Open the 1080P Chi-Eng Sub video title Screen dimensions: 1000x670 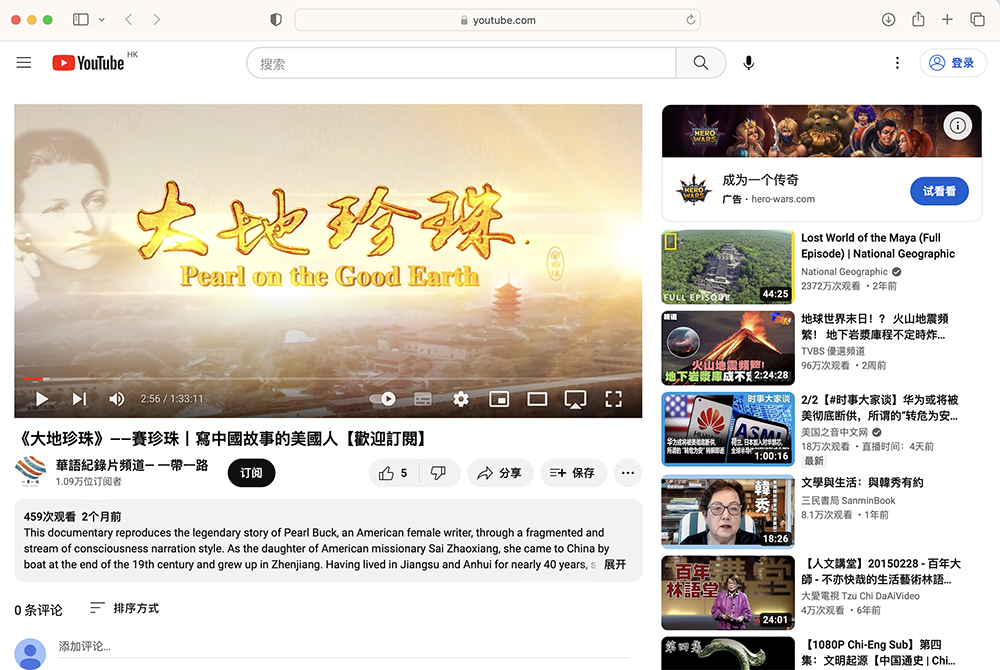click(878, 652)
